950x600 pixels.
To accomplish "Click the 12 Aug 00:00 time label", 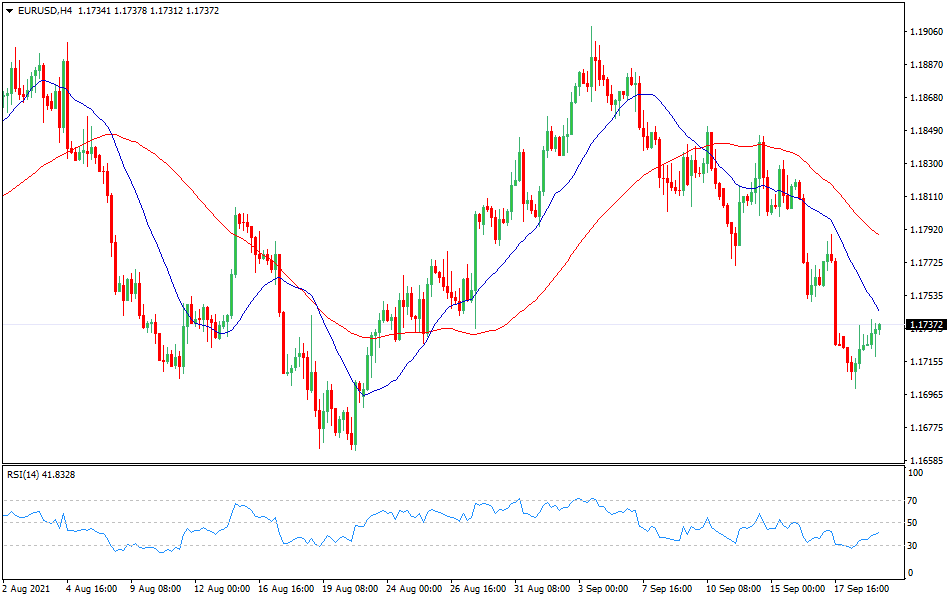I will [220, 589].
